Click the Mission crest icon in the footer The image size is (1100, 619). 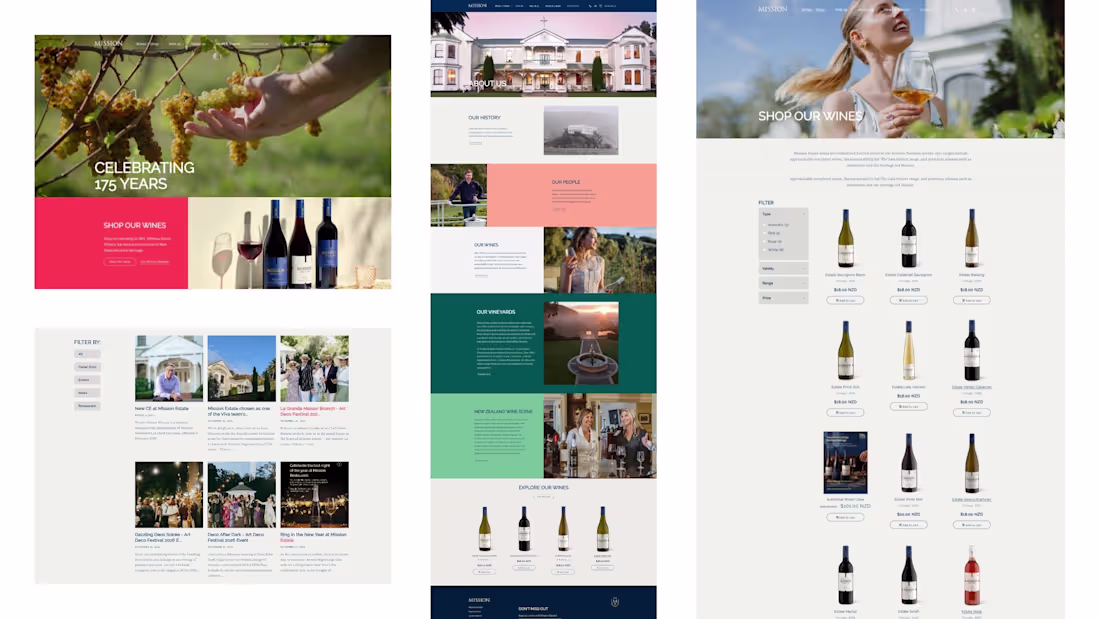[614, 601]
